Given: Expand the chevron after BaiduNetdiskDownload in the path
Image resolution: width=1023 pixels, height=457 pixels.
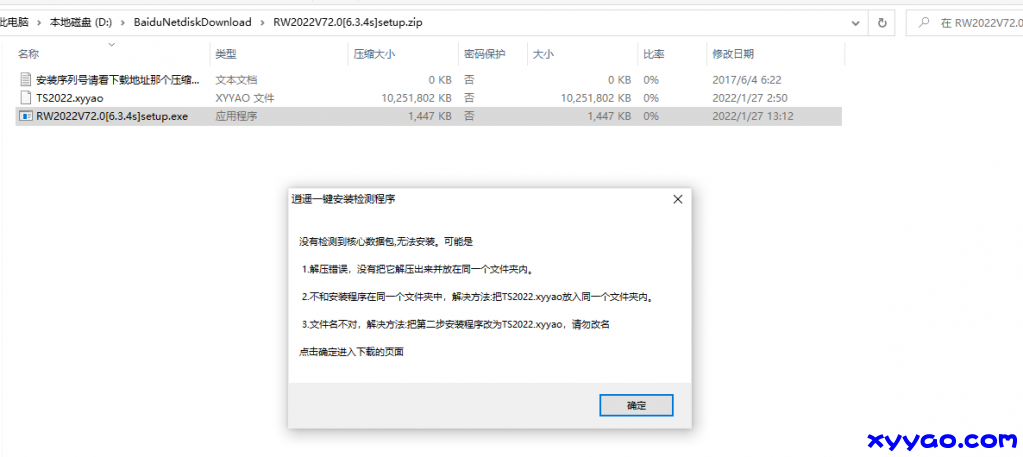Looking at the screenshot, I should pos(262,22).
